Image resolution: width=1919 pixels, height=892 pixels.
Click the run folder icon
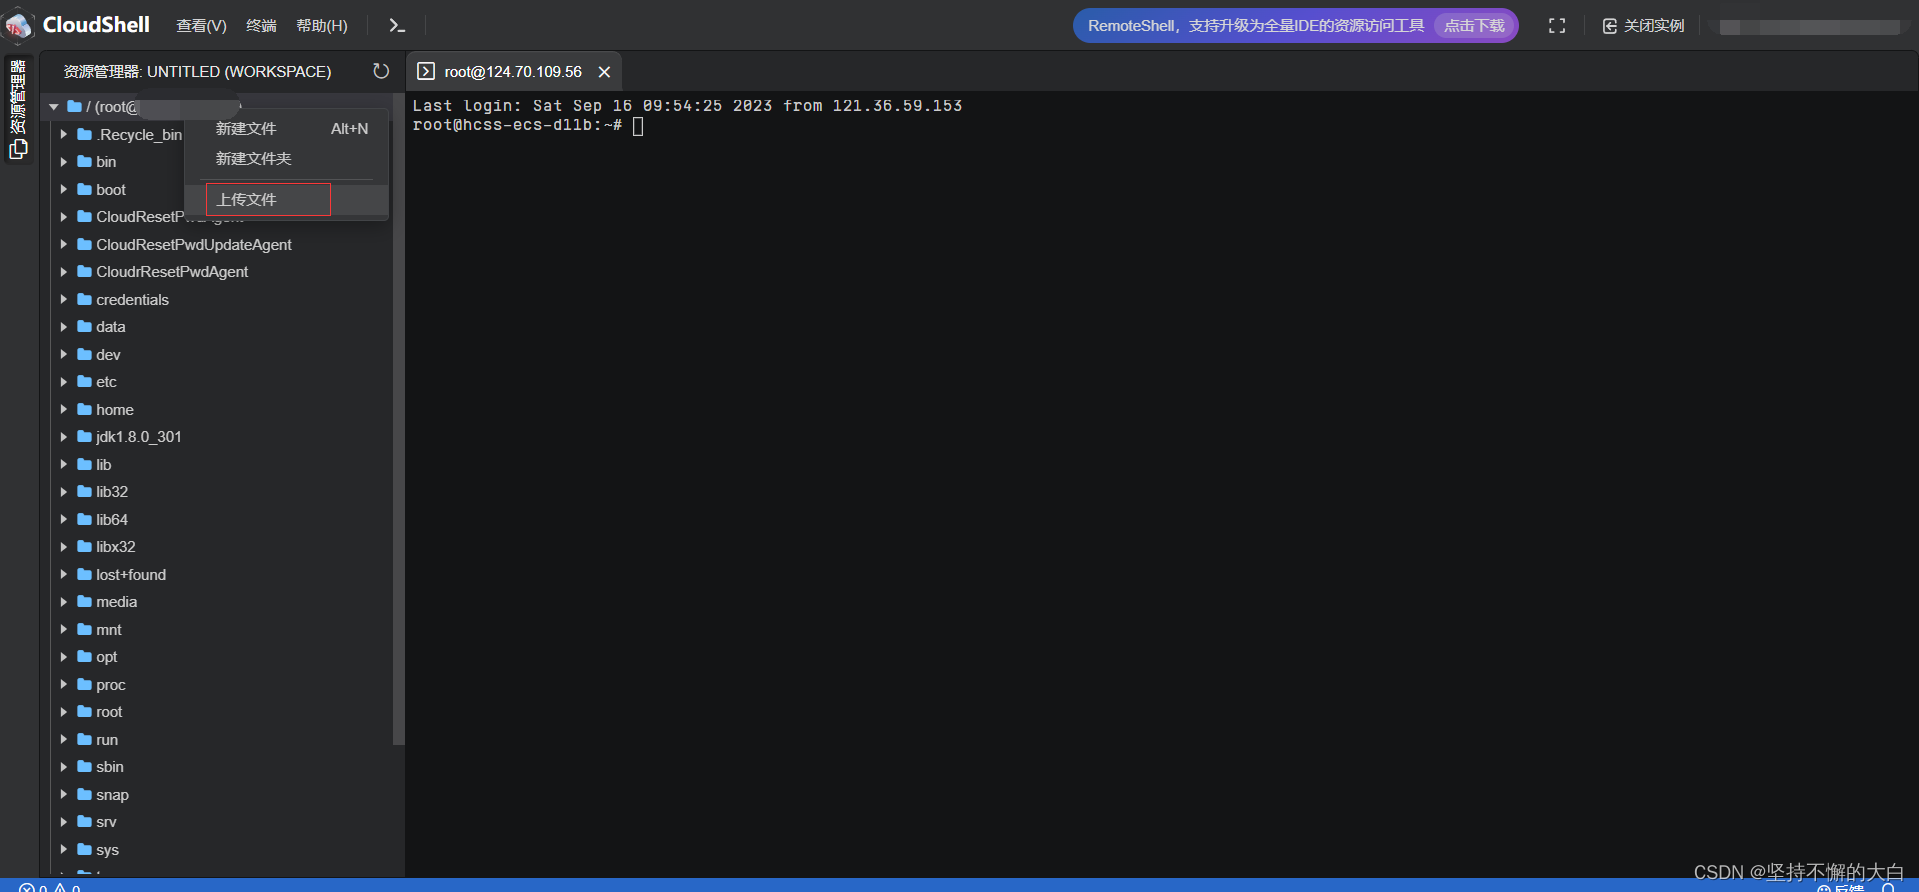point(85,739)
